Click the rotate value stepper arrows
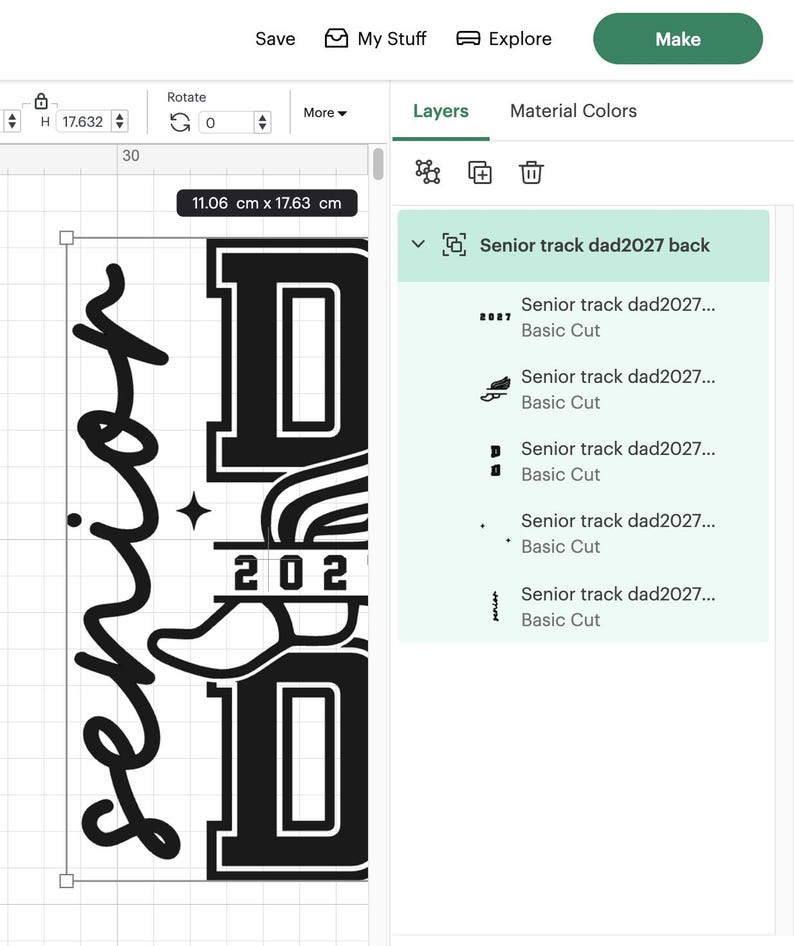Viewport: 794px width, 946px height. 262,122
